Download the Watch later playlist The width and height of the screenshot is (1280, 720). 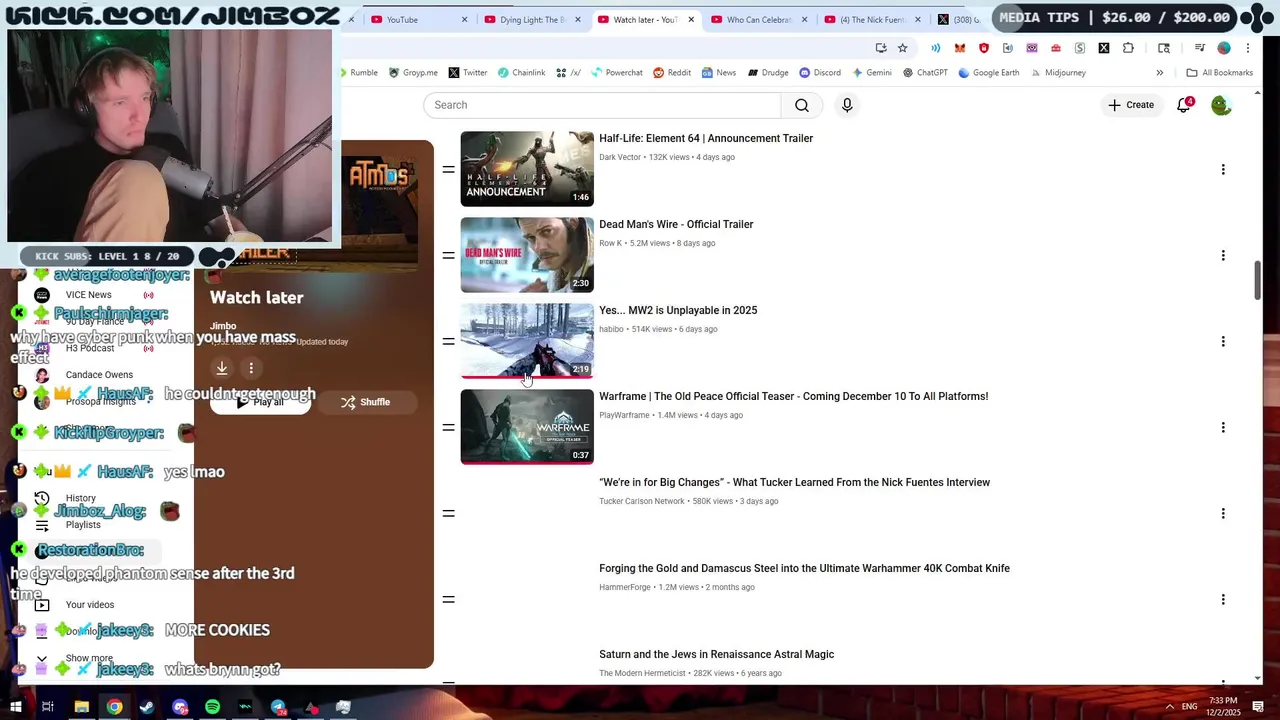pyautogui.click(x=222, y=368)
